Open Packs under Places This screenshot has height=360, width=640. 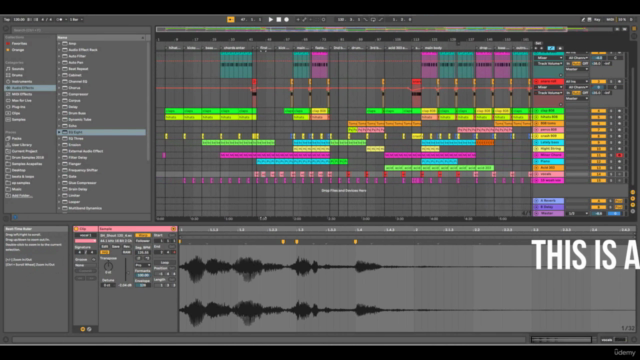pyautogui.click(x=16, y=139)
